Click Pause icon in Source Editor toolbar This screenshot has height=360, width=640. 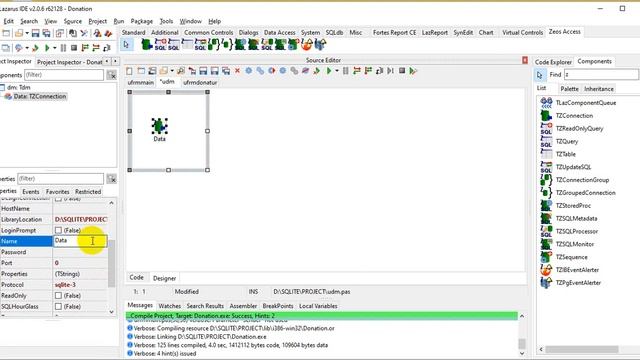(x=346, y=71)
